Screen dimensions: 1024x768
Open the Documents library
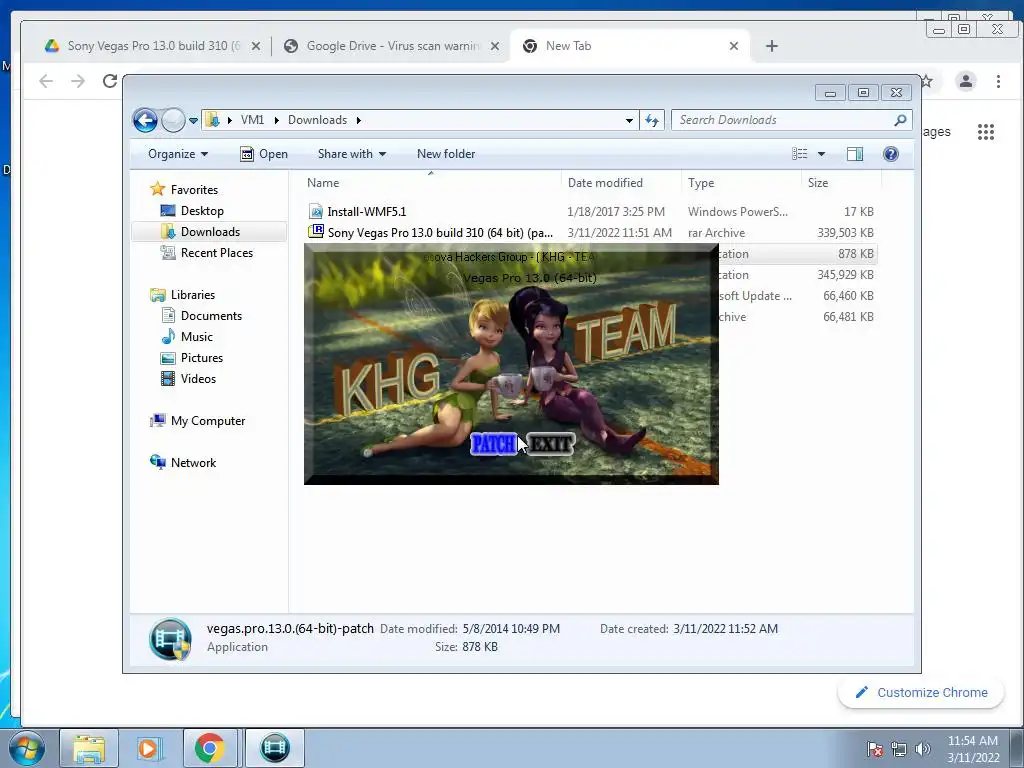(x=211, y=316)
